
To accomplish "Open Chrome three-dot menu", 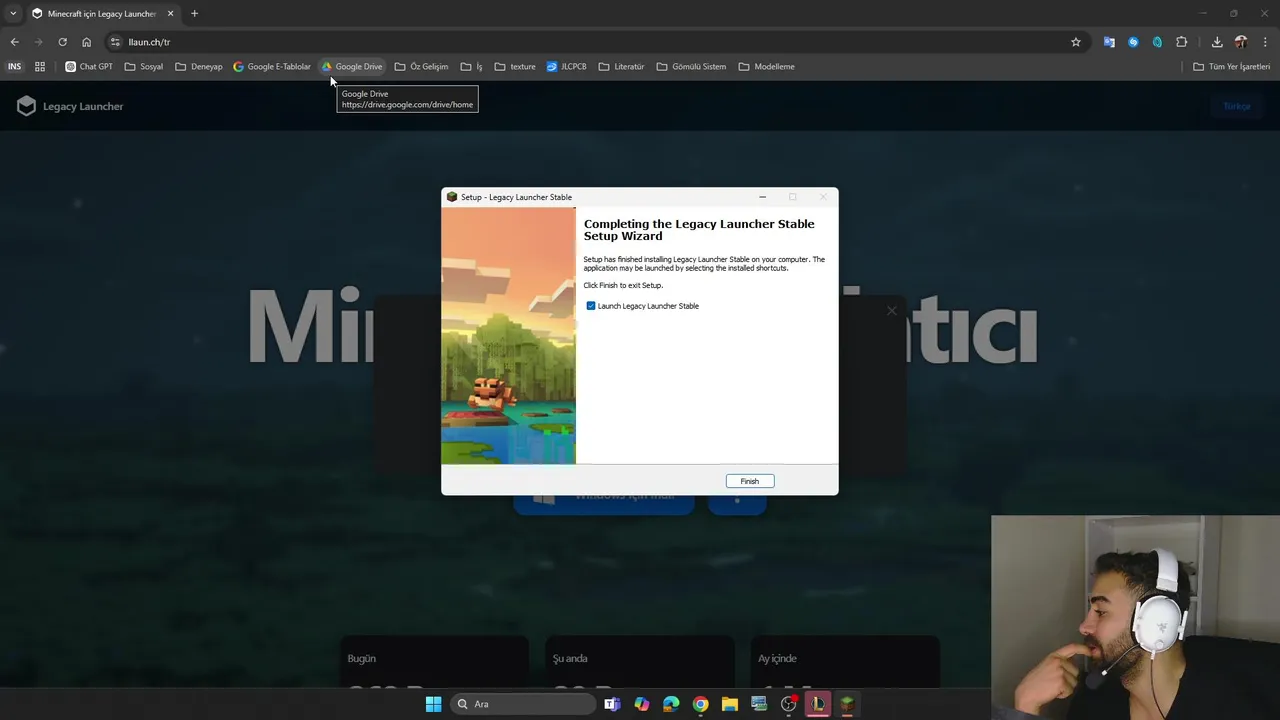I will tap(1265, 42).
